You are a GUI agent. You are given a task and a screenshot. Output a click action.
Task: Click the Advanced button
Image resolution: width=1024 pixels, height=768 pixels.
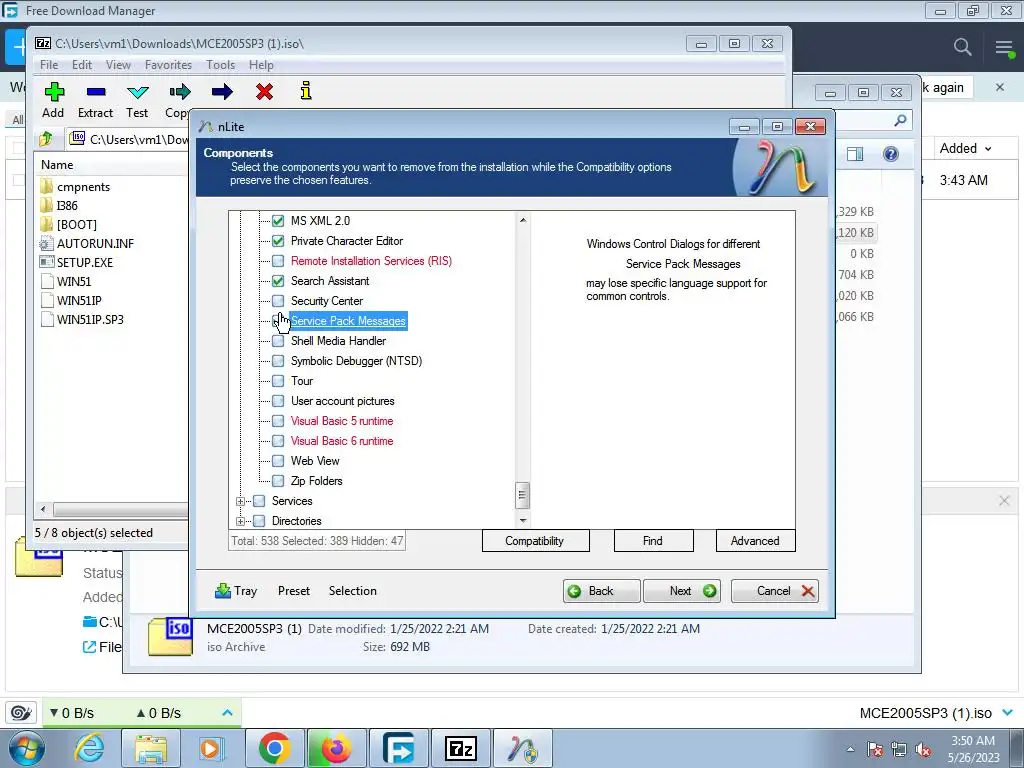click(x=756, y=541)
